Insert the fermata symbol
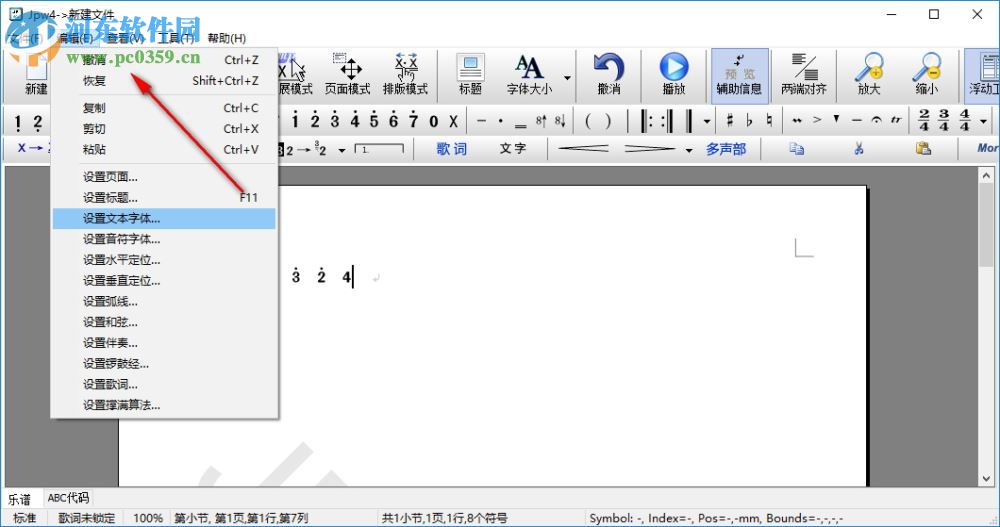The image size is (1000, 527). 877,120
